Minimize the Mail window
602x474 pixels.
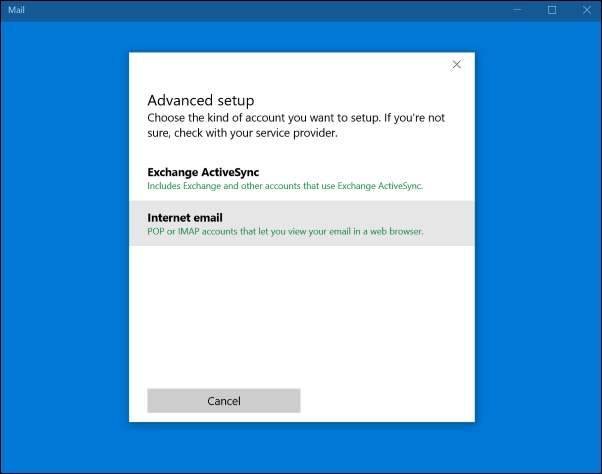click(517, 10)
